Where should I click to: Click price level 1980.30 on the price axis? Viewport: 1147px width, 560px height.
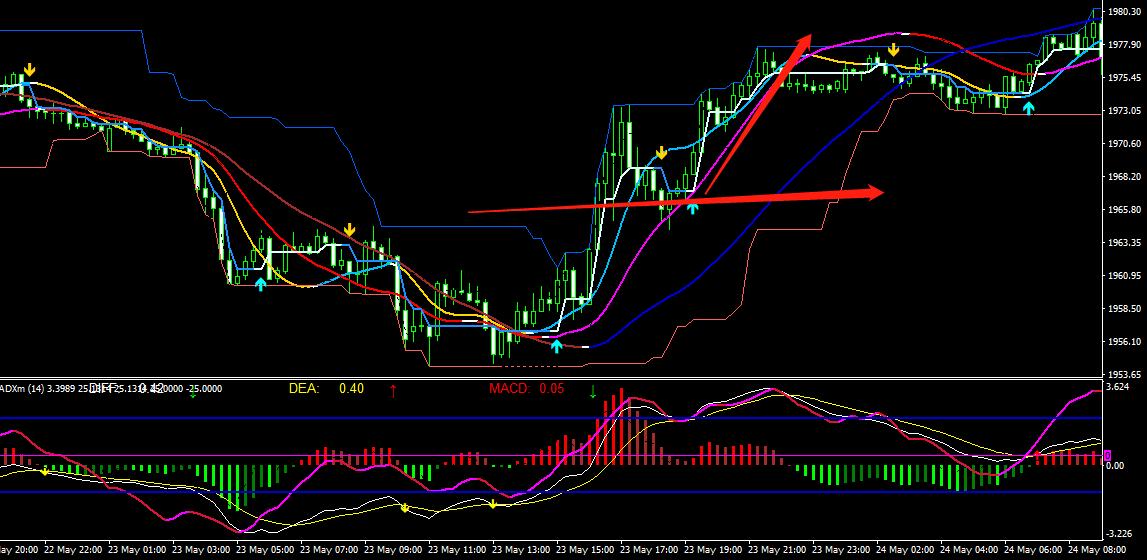pos(1126,12)
